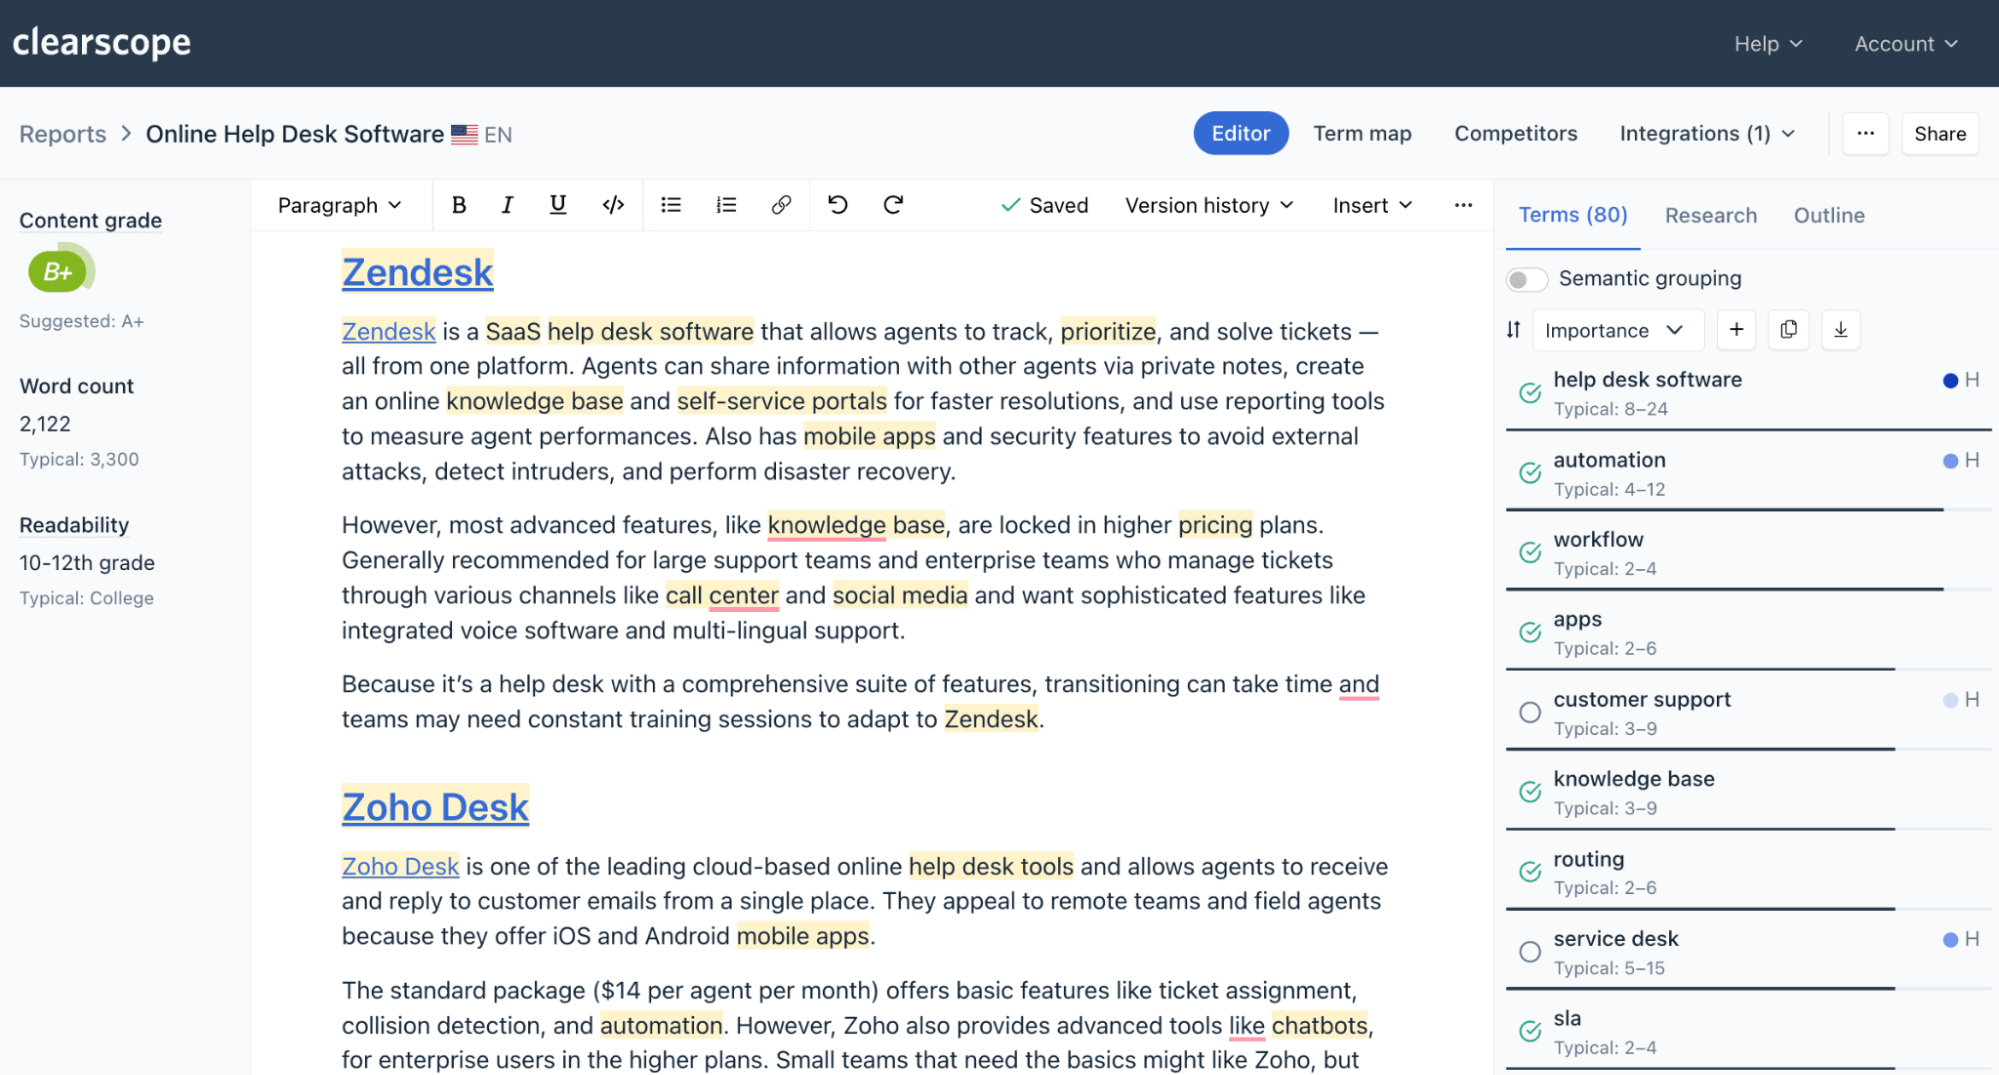This screenshot has height=1075, width=1999.
Task: Insert a code block
Action: coord(613,205)
